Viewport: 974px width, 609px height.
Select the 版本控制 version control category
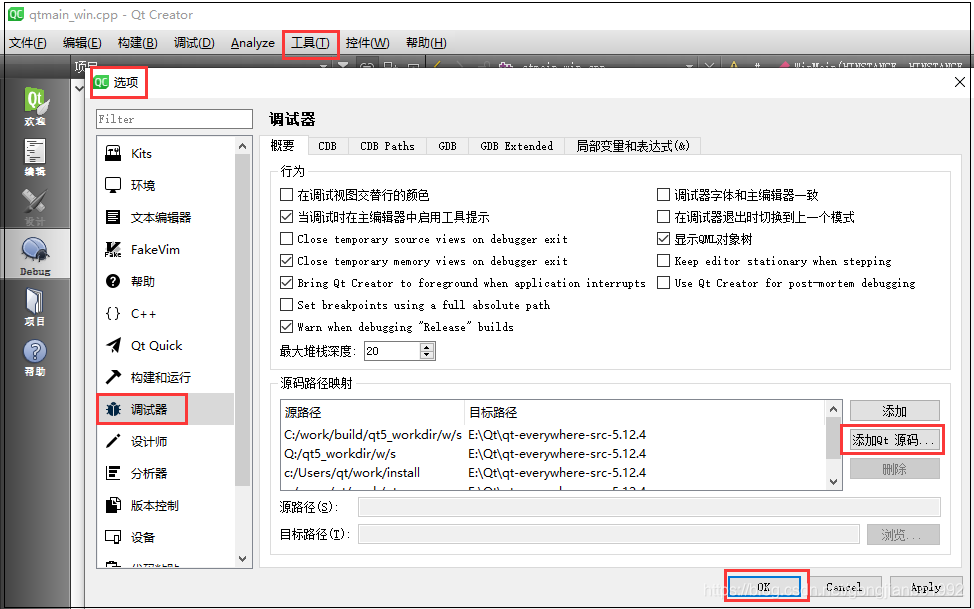(x=165, y=505)
